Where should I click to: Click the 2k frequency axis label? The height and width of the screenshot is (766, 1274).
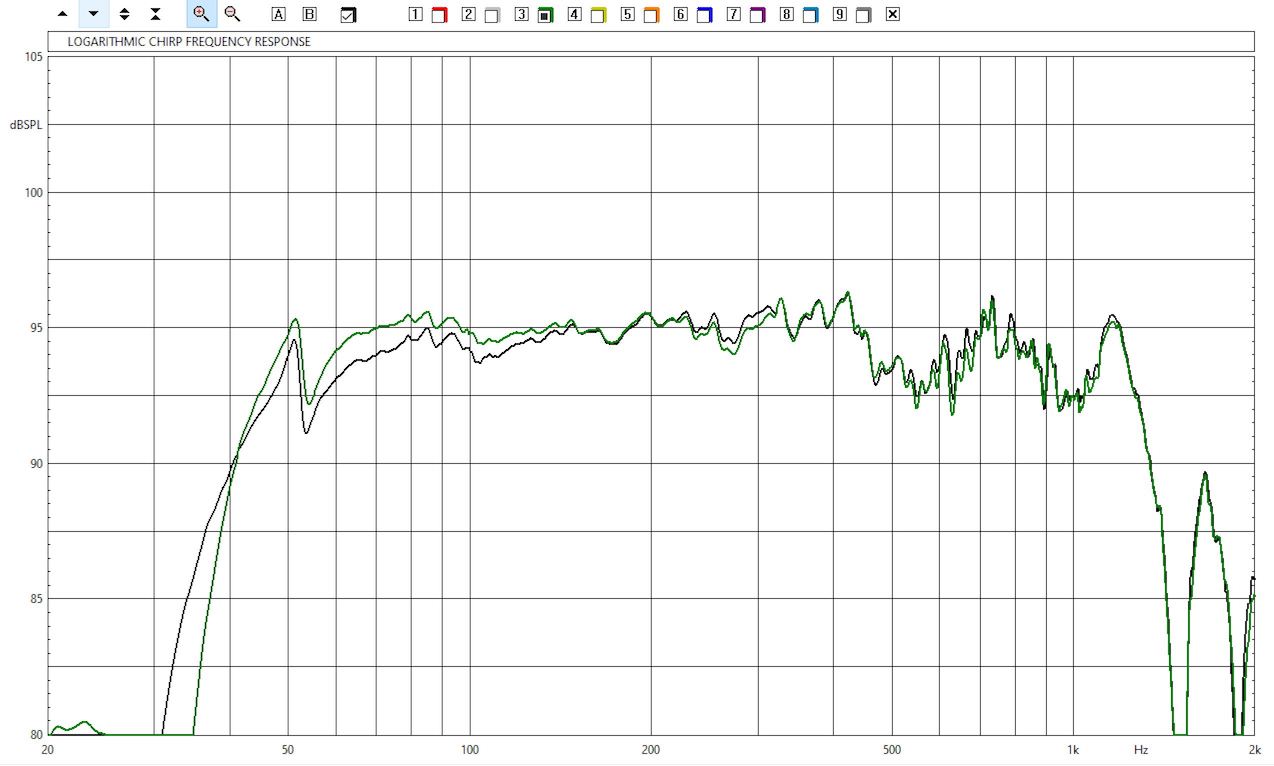coord(1254,749)
